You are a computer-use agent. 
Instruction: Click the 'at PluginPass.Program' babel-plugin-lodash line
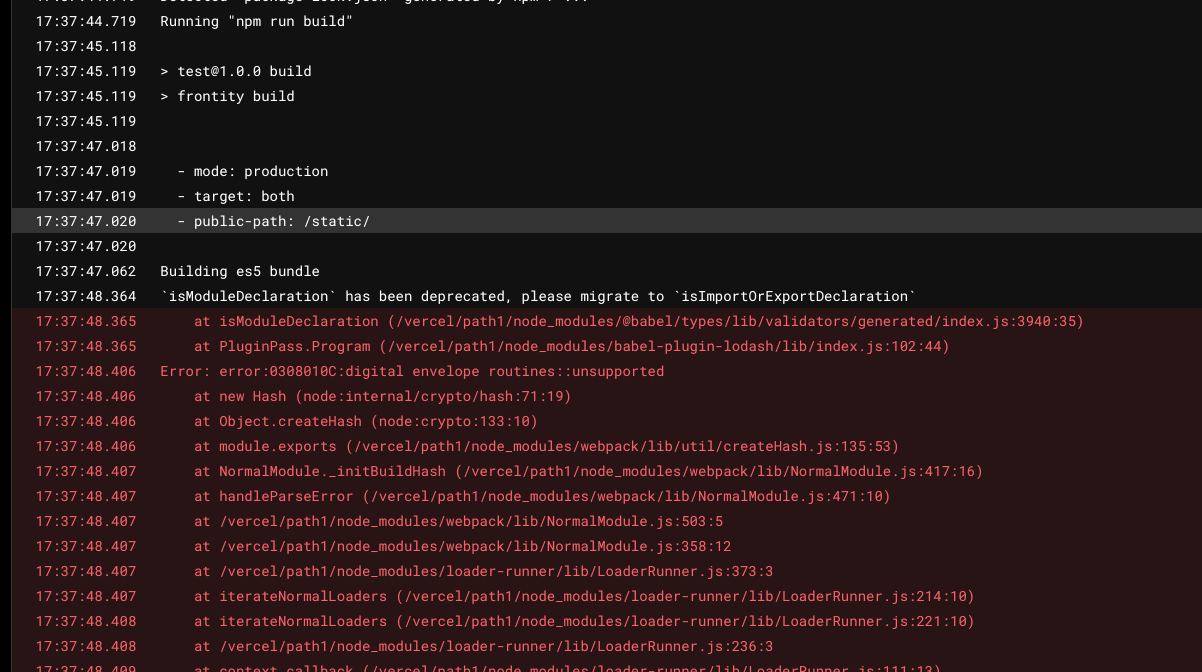pyautogui.click(x=571, y=346)
